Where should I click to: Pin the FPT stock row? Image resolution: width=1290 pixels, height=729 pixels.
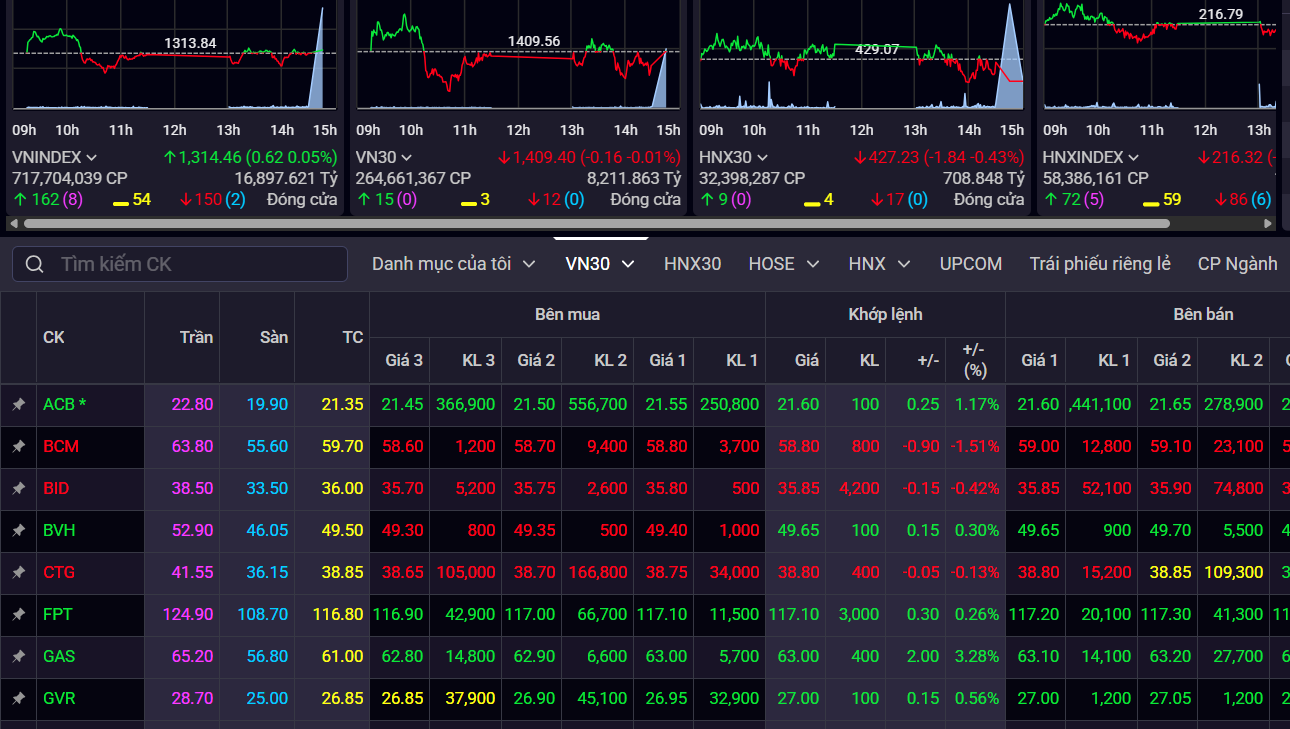[x=18, y=615]
